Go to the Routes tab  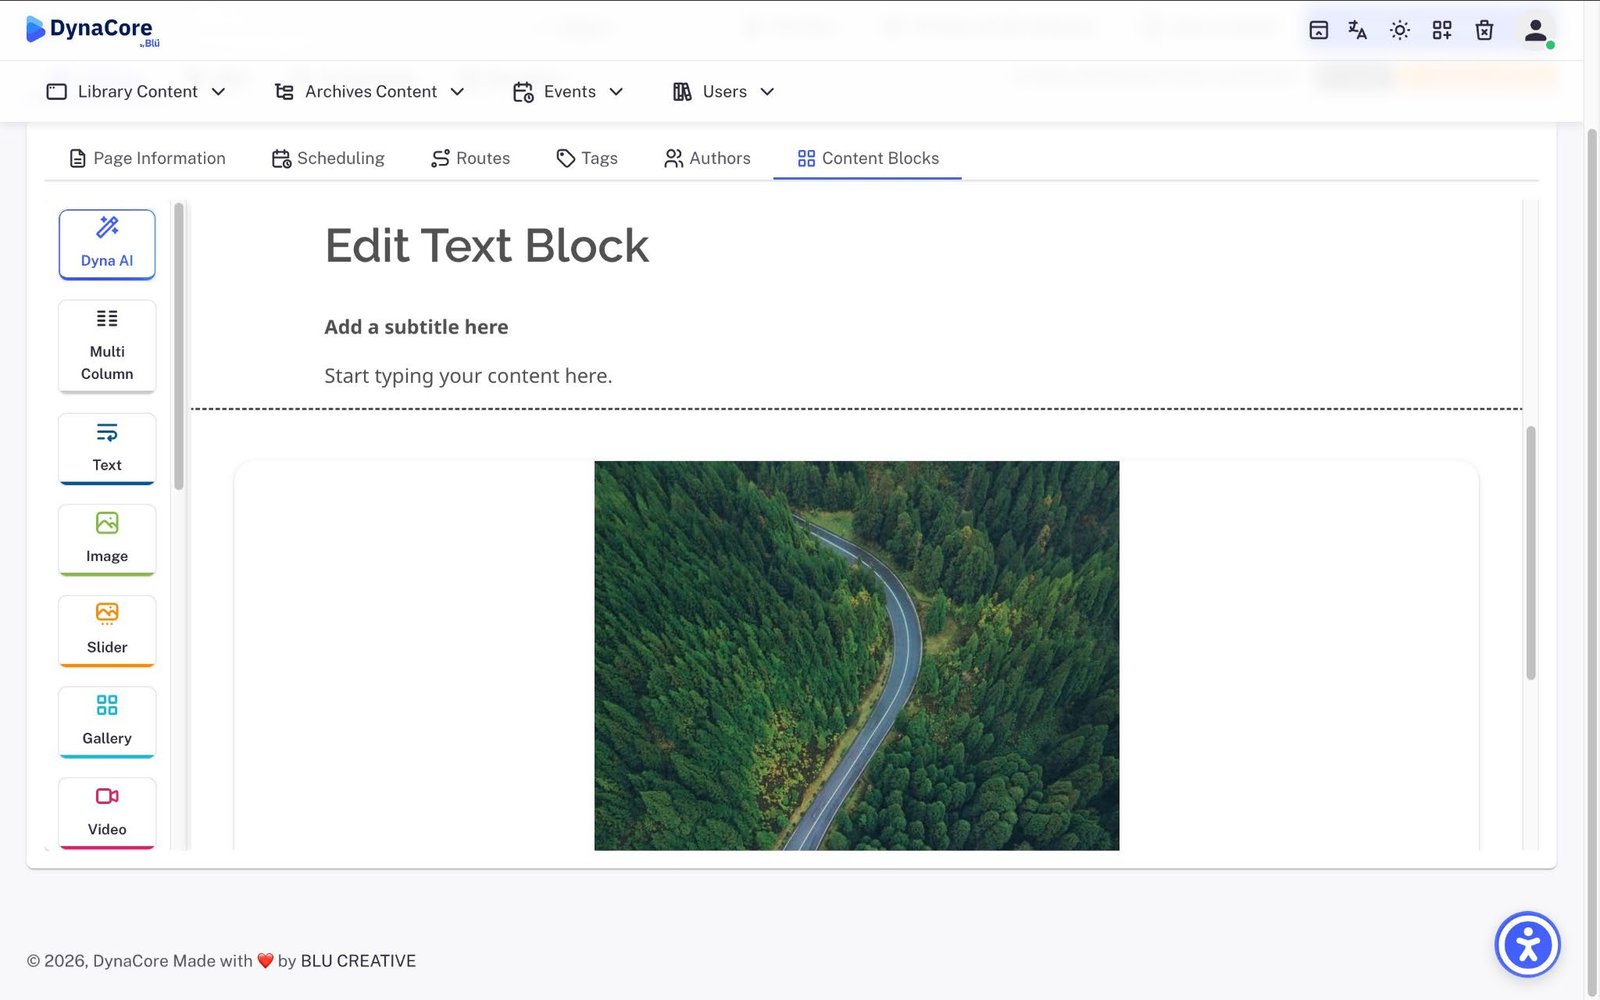click(x=470, y=158)
